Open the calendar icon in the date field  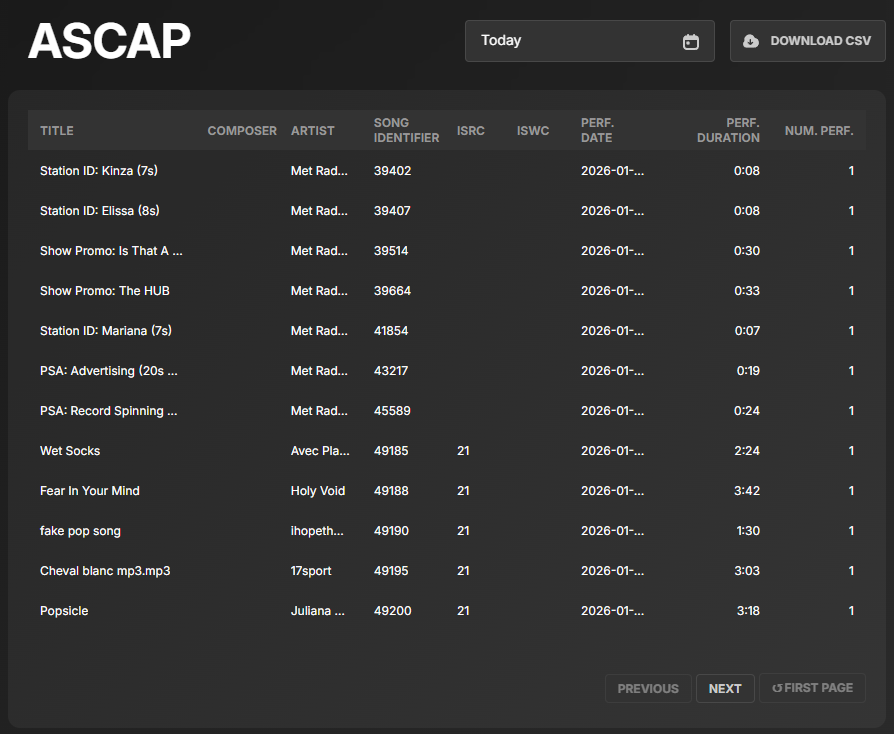pos(690,42)
